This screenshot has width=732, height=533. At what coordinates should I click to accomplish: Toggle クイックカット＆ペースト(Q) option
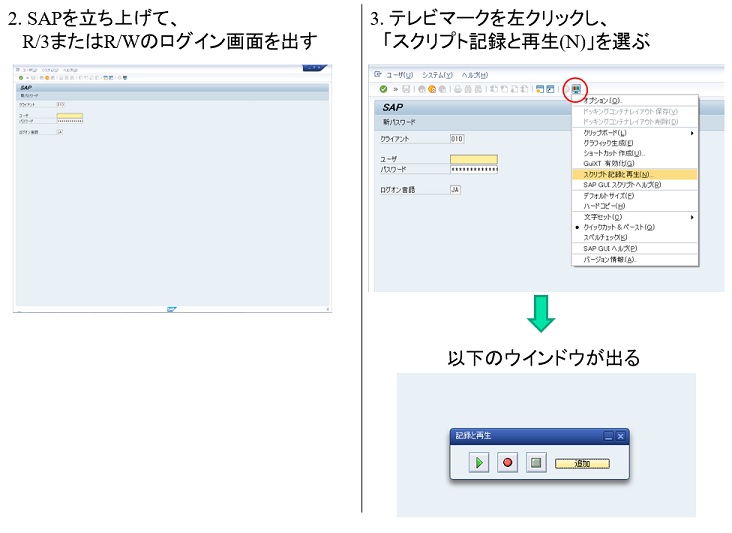click(635, 227)
